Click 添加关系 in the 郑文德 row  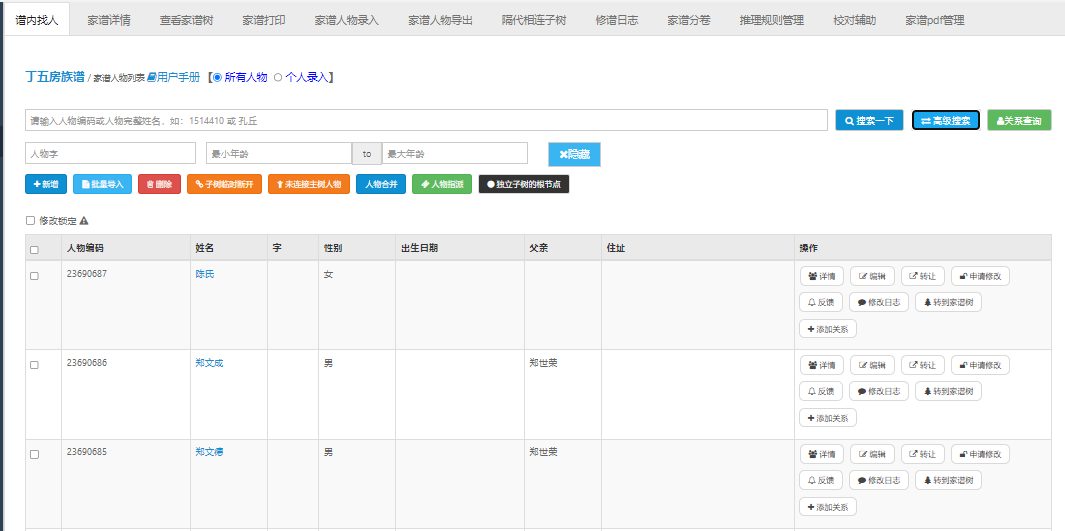828,507
